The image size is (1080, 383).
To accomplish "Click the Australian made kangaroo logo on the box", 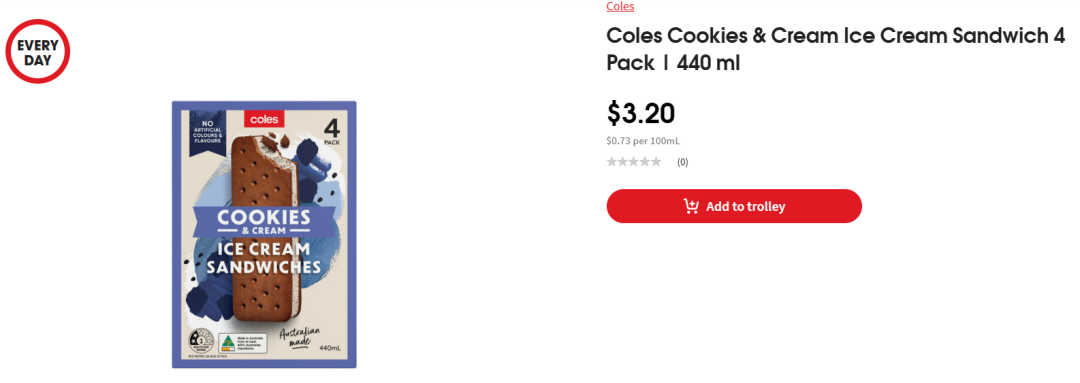I will [x=228, y=343].
